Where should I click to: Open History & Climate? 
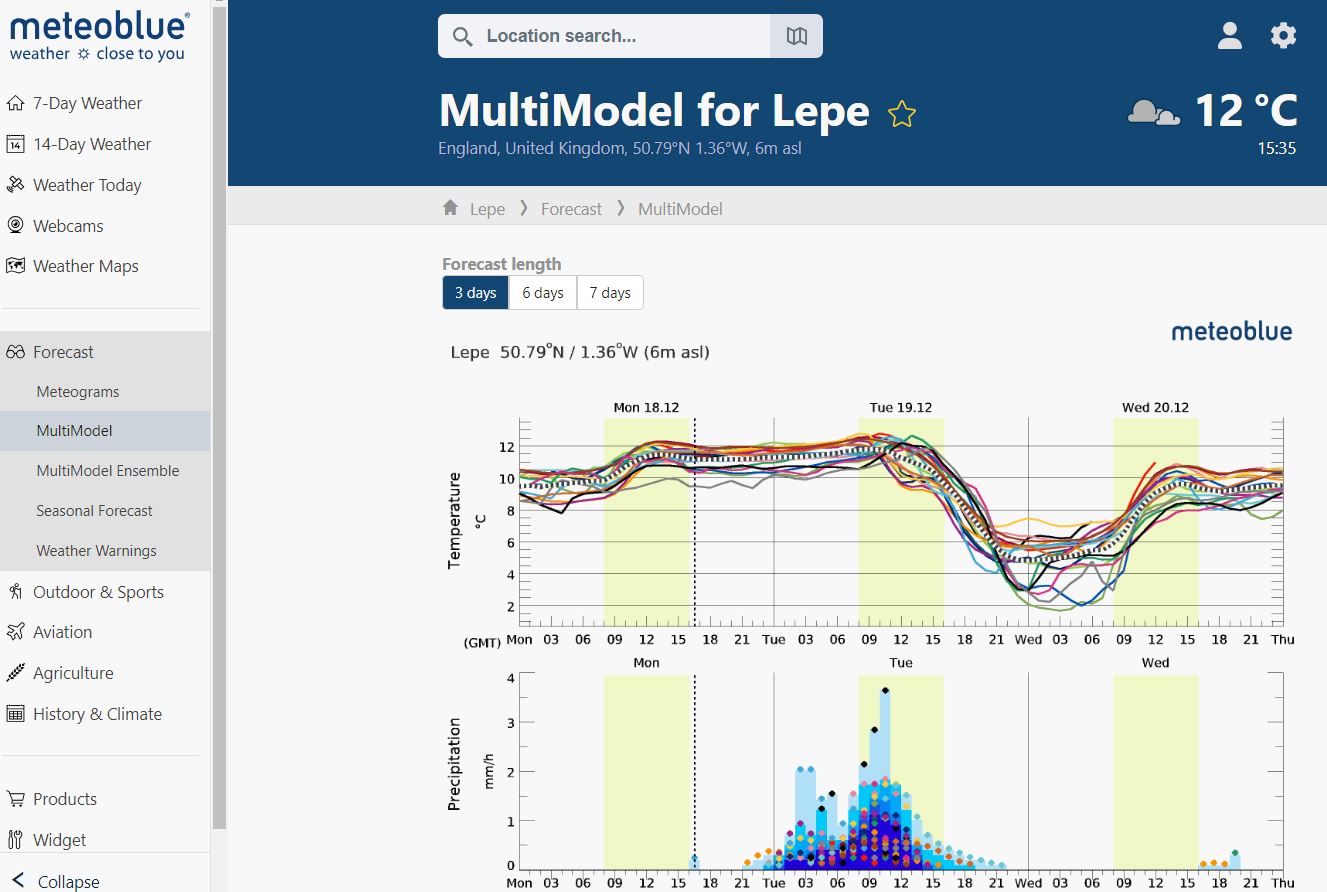tap(97, 713)
